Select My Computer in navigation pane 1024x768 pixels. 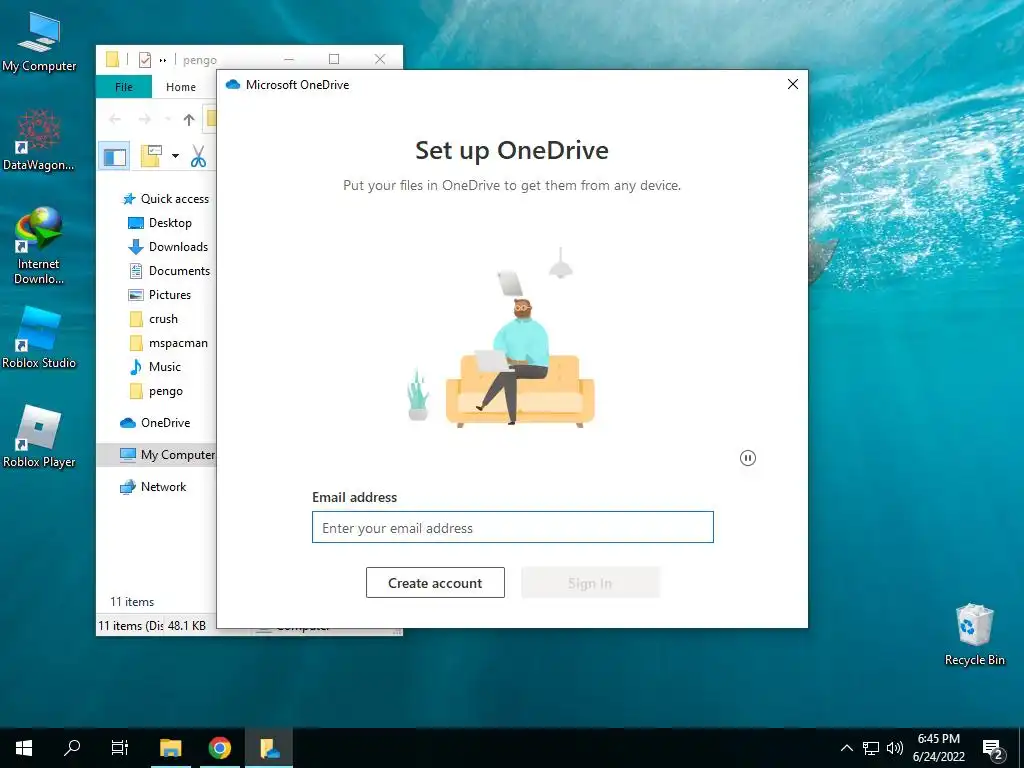157,455
